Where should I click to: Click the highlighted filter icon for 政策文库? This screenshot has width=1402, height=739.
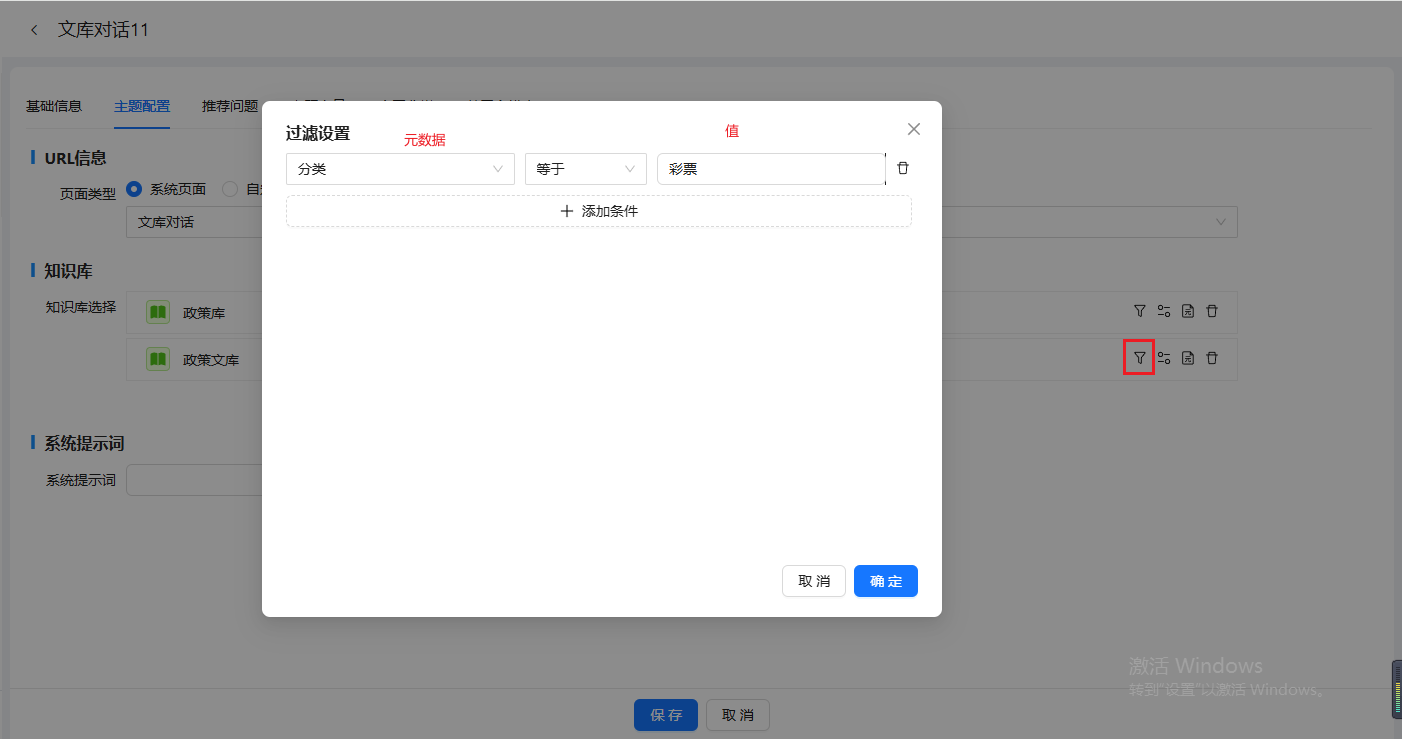click(x=1139, y=358)
